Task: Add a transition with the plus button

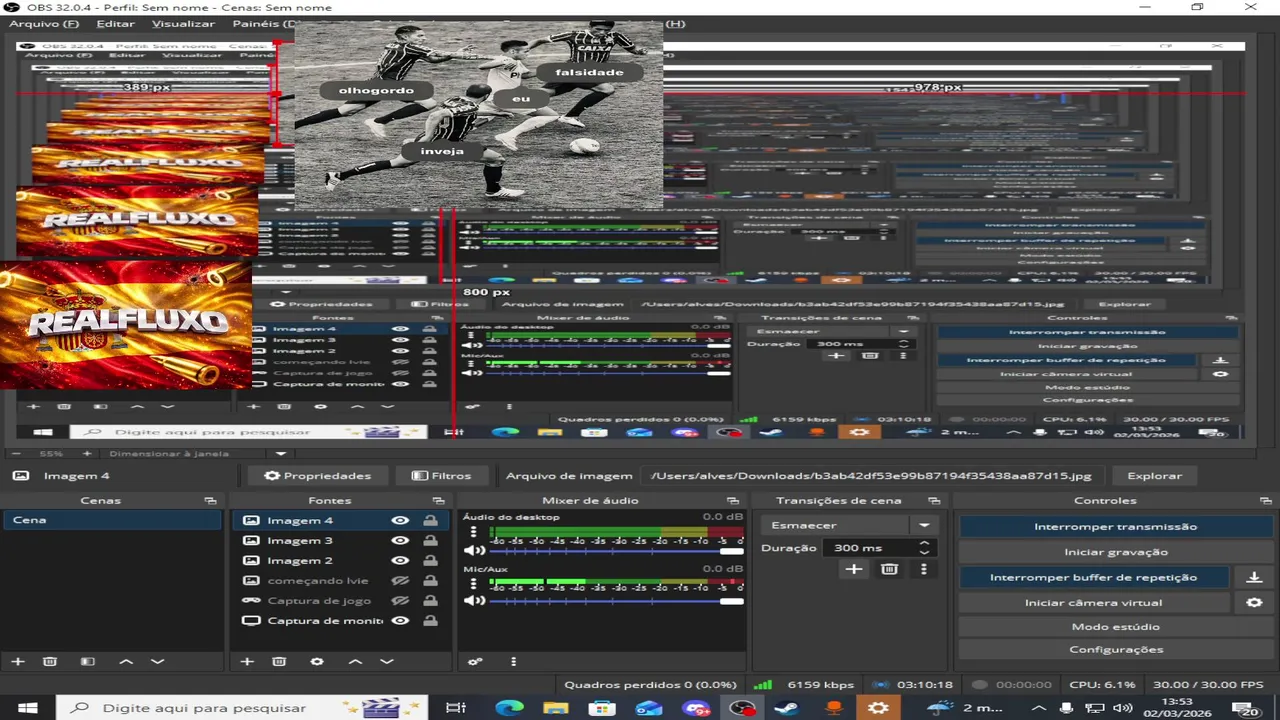Action: 853,569
